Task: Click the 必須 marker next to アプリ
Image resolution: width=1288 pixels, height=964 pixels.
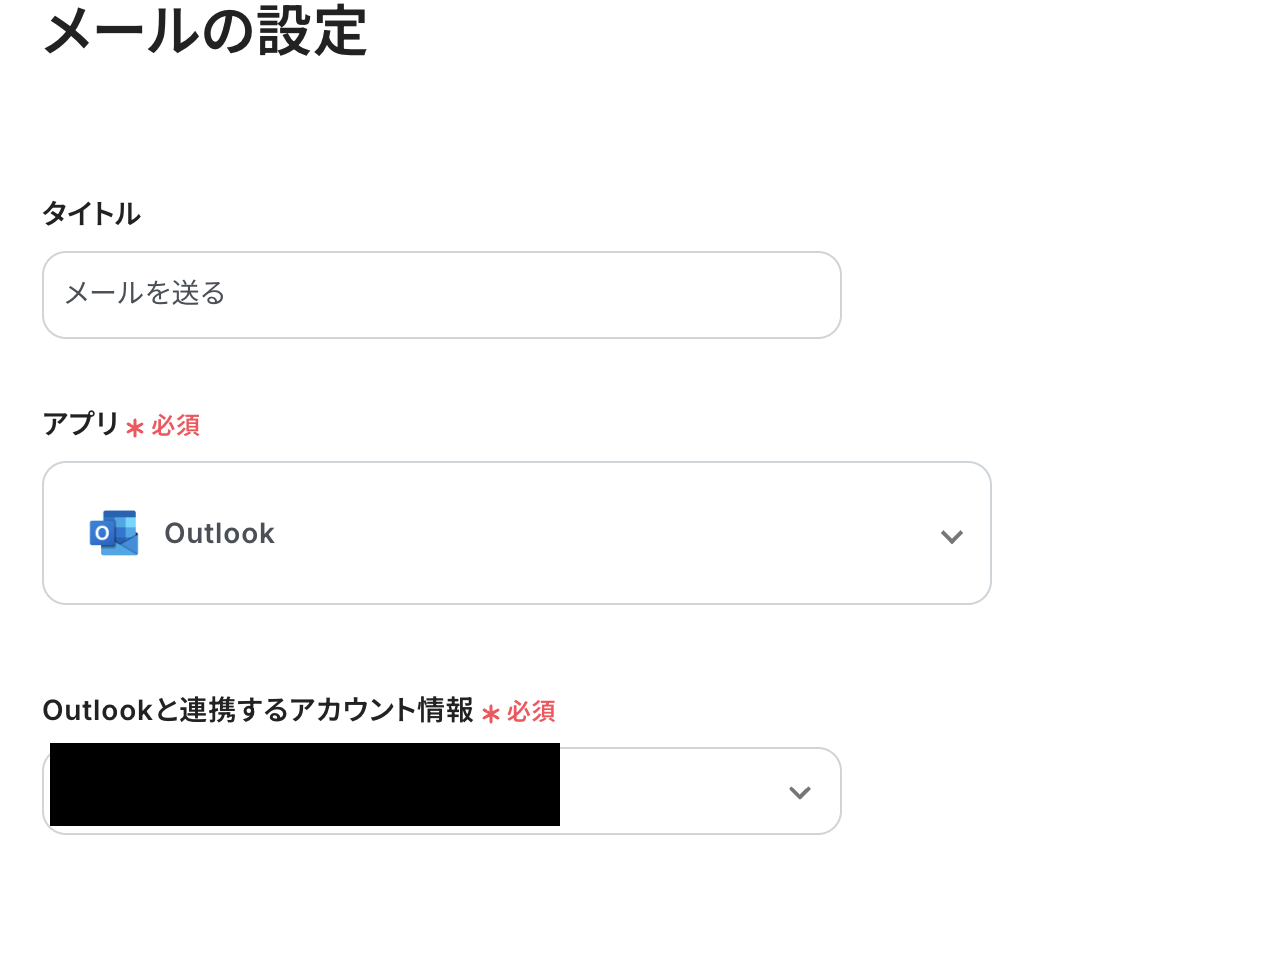Action: [x=176, y=426]
